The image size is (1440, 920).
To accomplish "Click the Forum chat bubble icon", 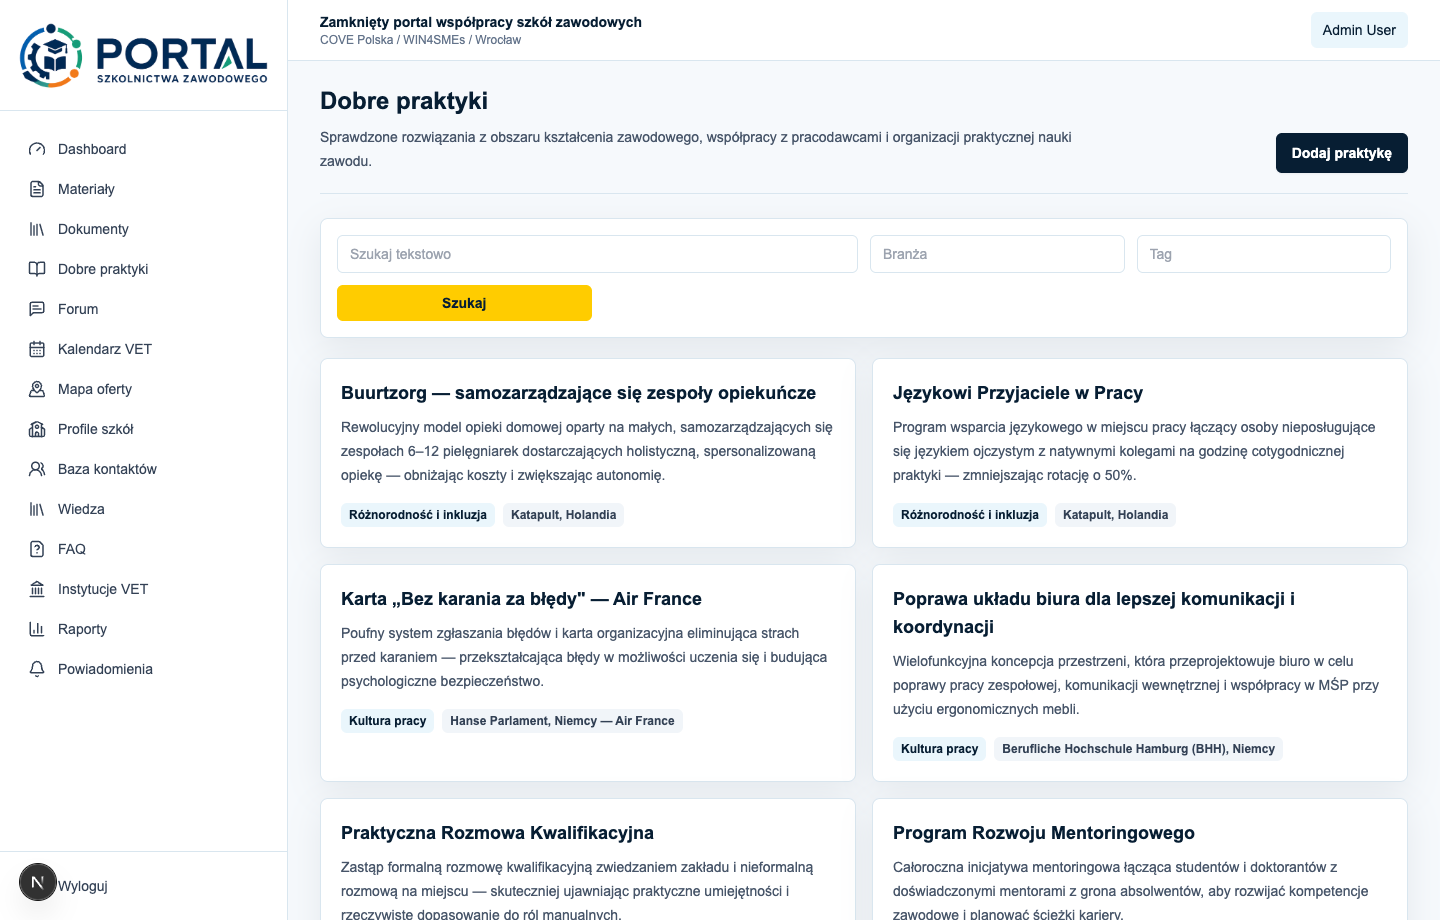I will 37,309.
